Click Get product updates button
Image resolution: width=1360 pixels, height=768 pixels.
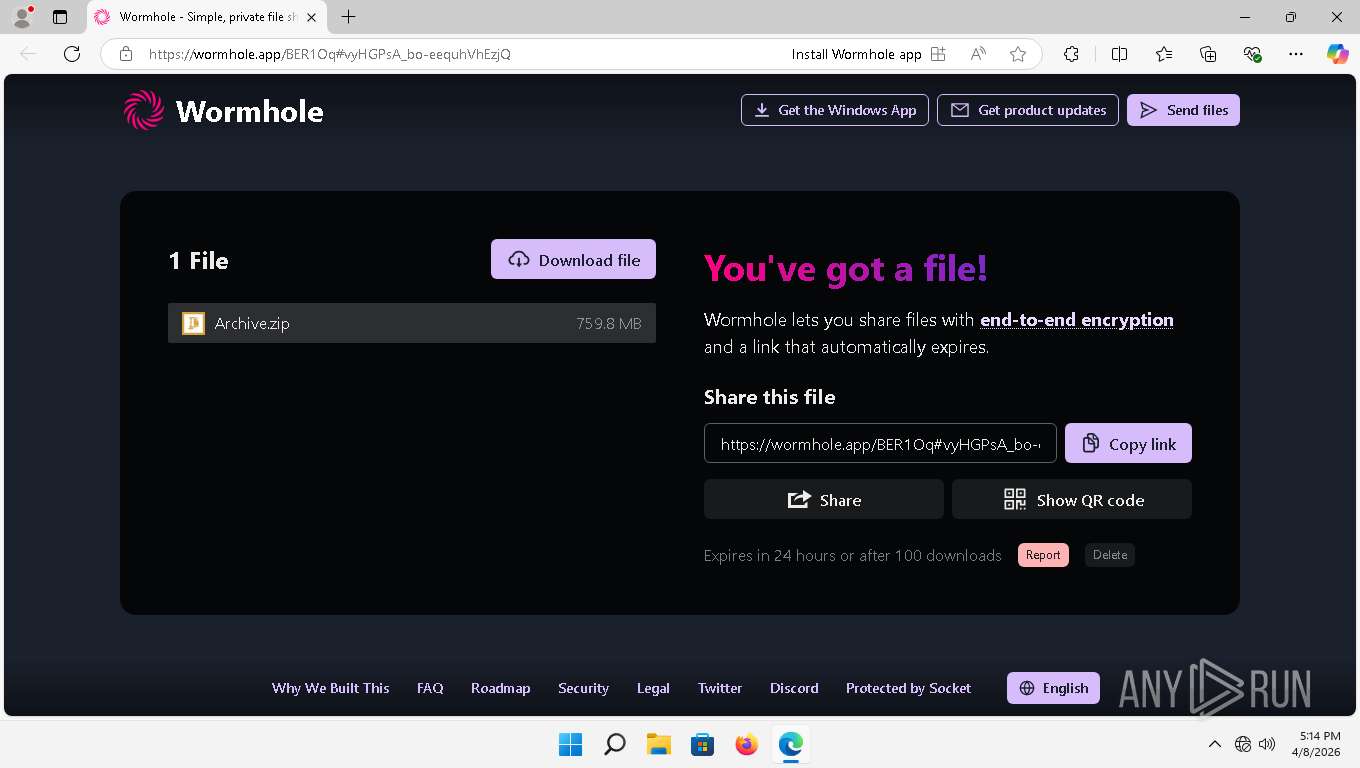pos(1028,110)
